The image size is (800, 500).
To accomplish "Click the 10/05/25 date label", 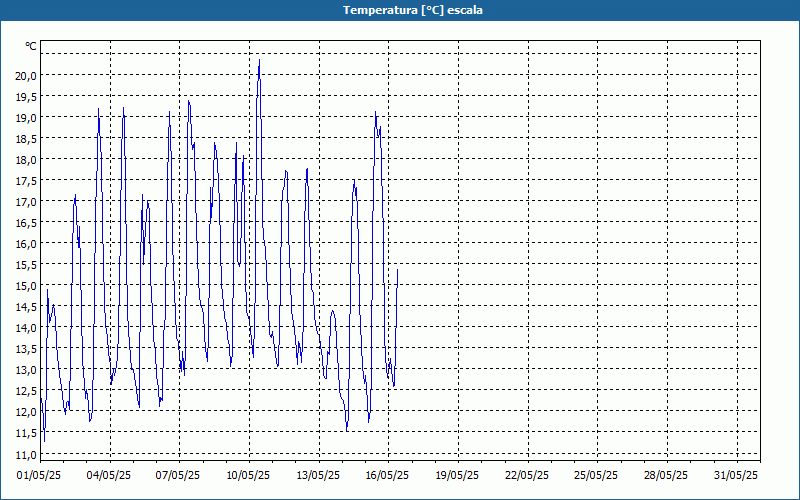I will (248, 476).
